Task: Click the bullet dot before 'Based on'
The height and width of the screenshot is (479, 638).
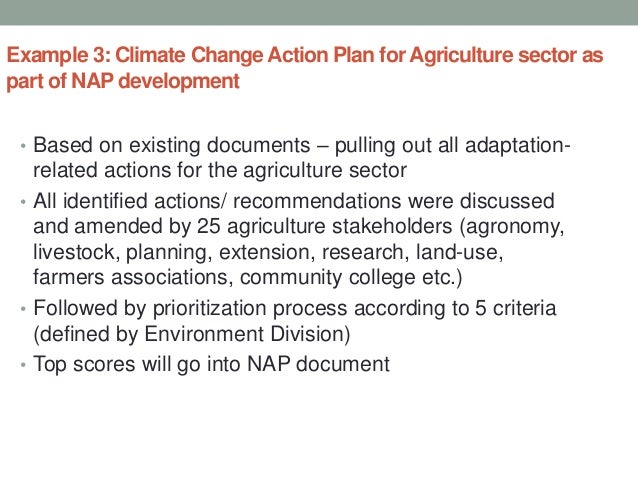Action: coord(23,146)
